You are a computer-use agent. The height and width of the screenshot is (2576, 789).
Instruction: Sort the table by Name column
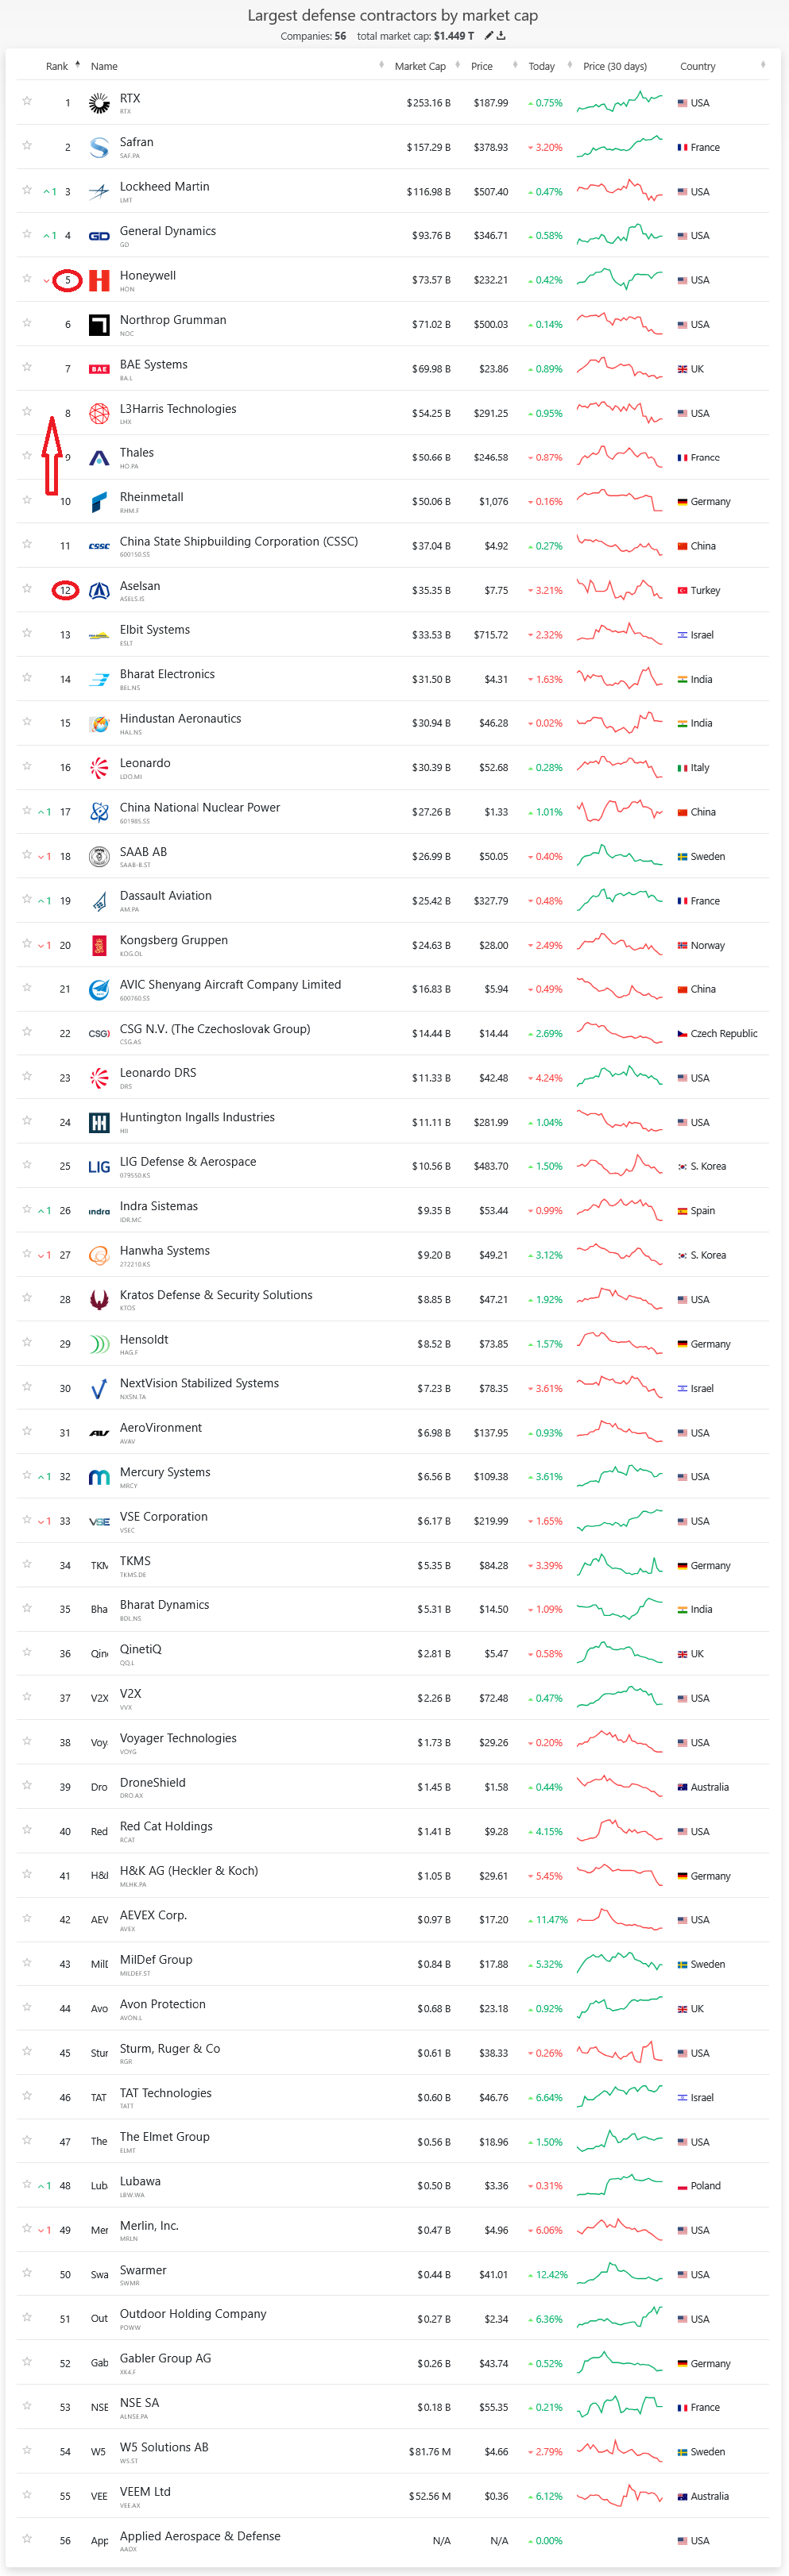104,66
